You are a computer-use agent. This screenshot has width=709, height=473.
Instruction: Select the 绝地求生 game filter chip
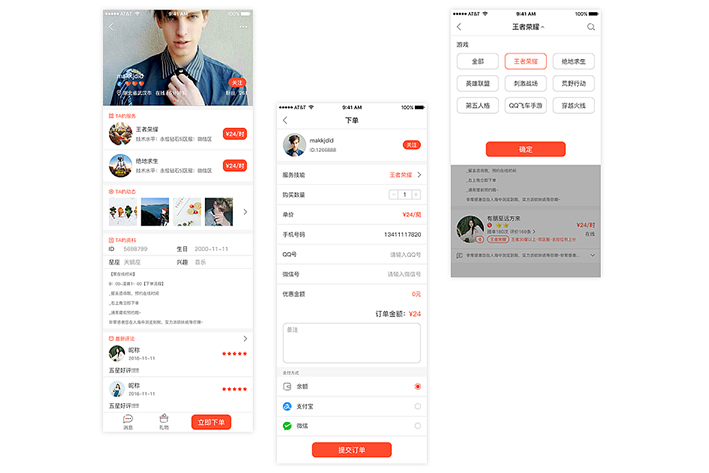(x=573, y=61)
